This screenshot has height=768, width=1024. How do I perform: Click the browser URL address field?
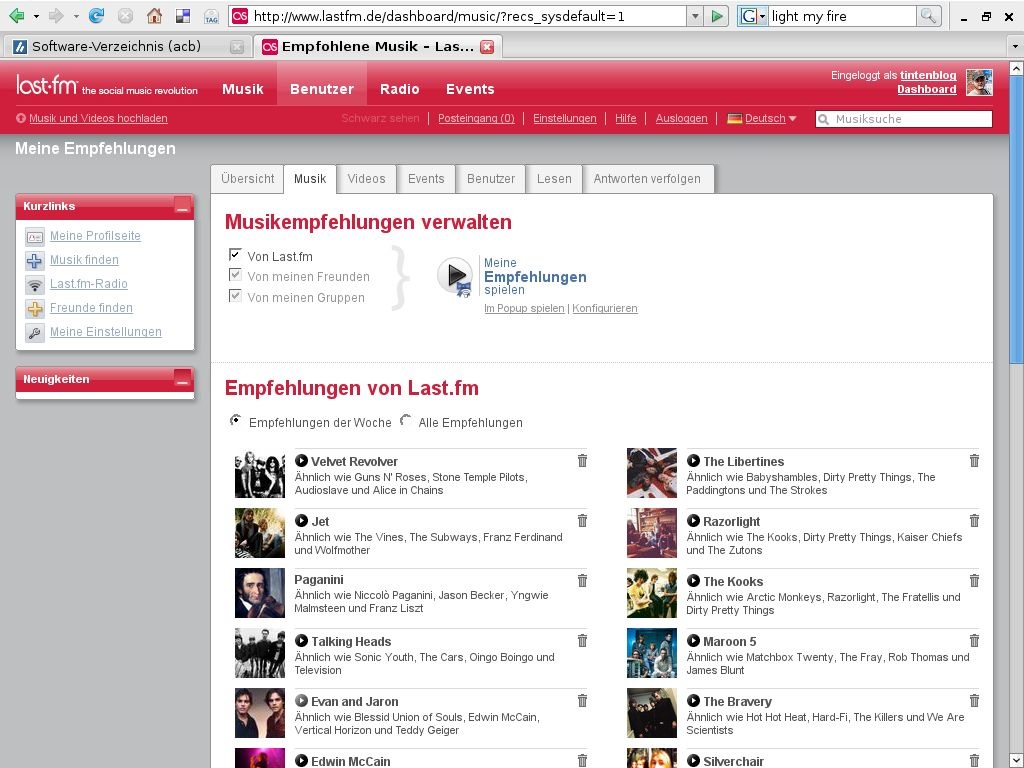coord(459,16)
